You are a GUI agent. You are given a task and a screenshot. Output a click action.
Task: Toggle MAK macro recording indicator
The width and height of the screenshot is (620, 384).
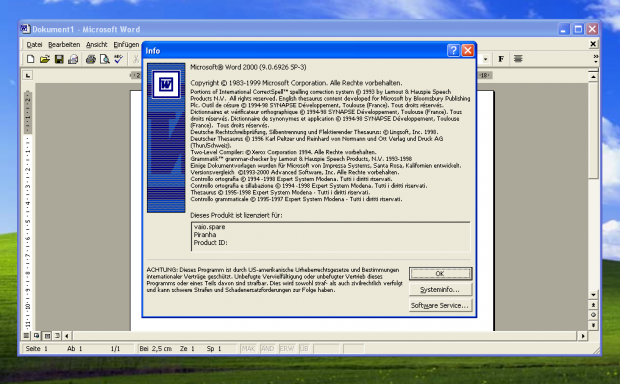click(248, 348)
